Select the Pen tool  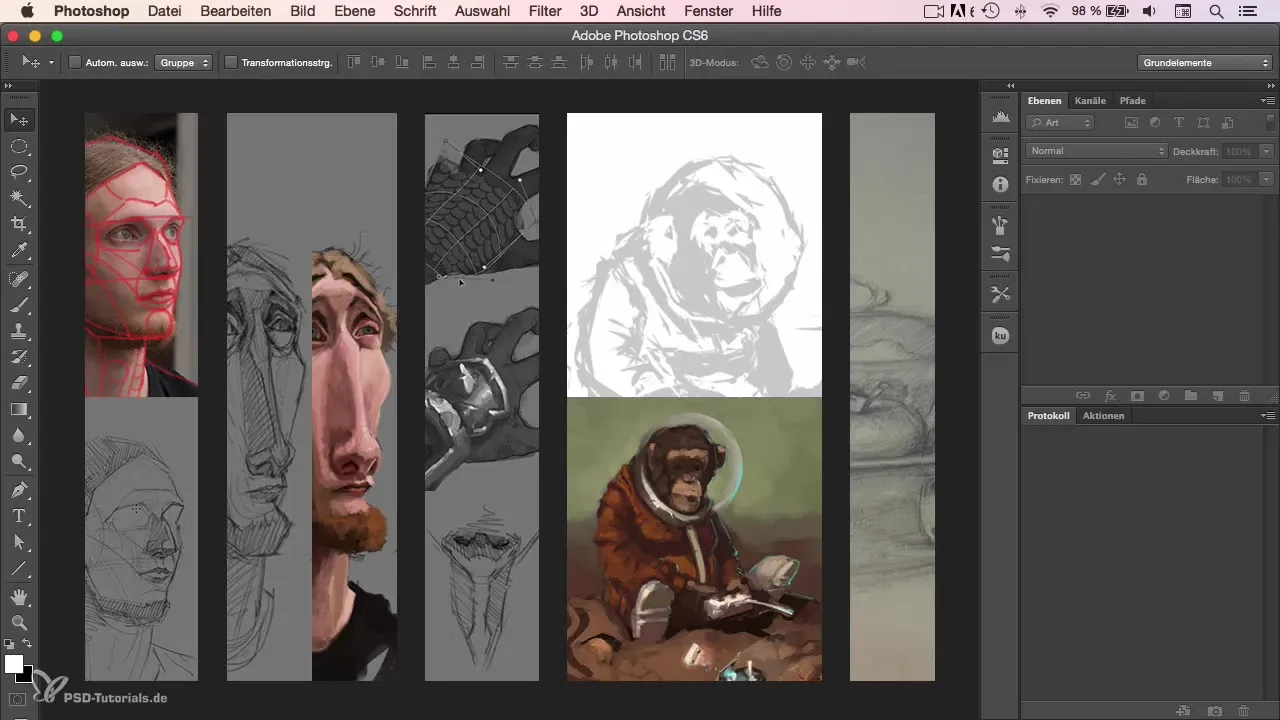click(19, 490)
